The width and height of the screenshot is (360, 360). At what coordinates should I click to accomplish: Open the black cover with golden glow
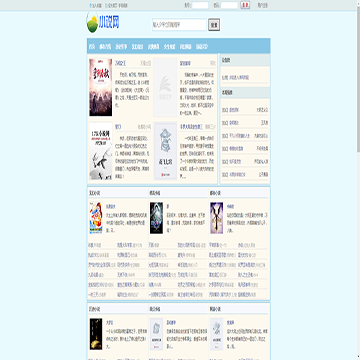[96, 334]
